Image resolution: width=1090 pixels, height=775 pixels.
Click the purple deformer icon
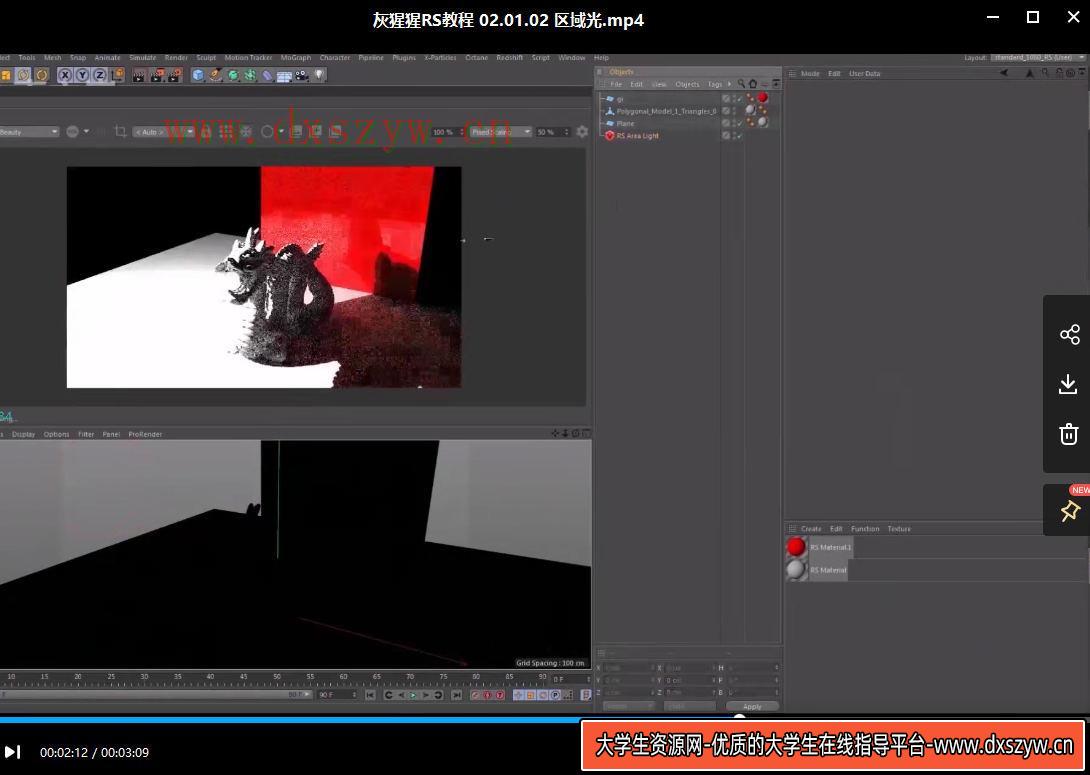pos(267,75)
